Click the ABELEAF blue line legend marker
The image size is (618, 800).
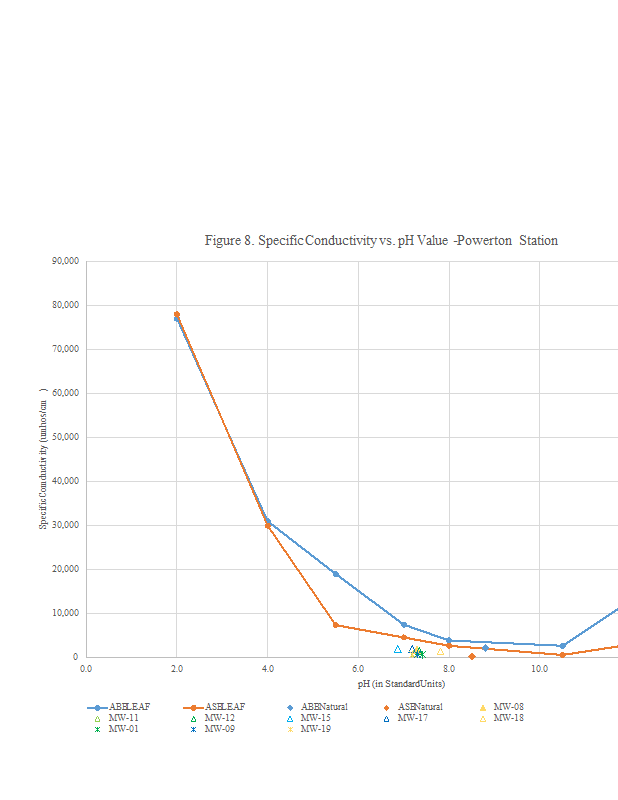(x=98, y=707)
